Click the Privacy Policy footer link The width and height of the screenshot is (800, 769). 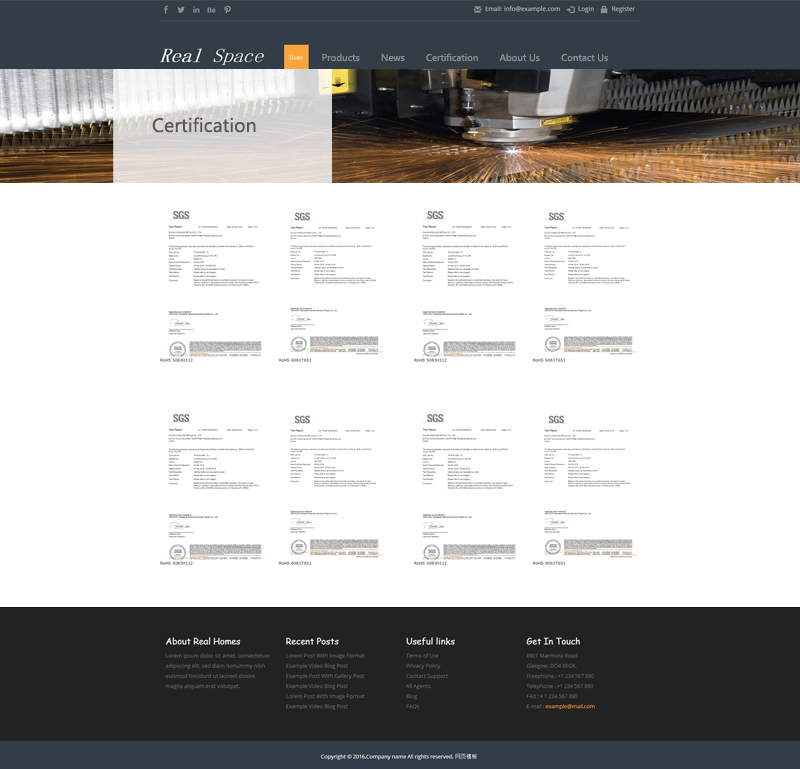click(423, 666)
